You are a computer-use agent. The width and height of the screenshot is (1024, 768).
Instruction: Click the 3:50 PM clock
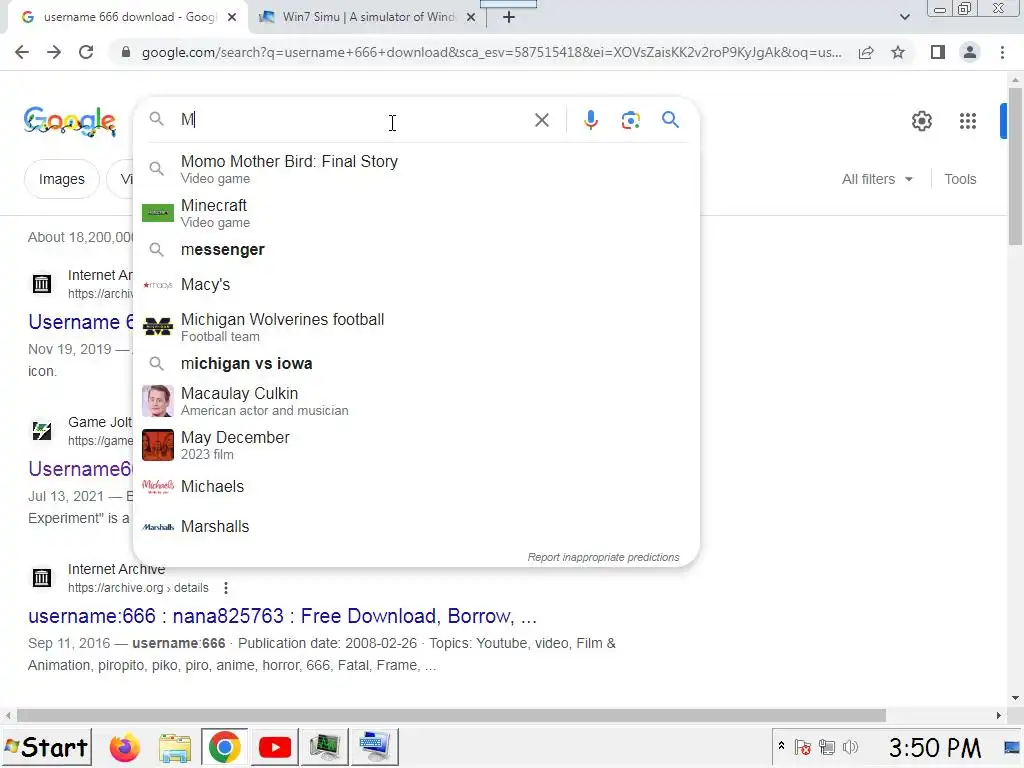pos(935,748)
